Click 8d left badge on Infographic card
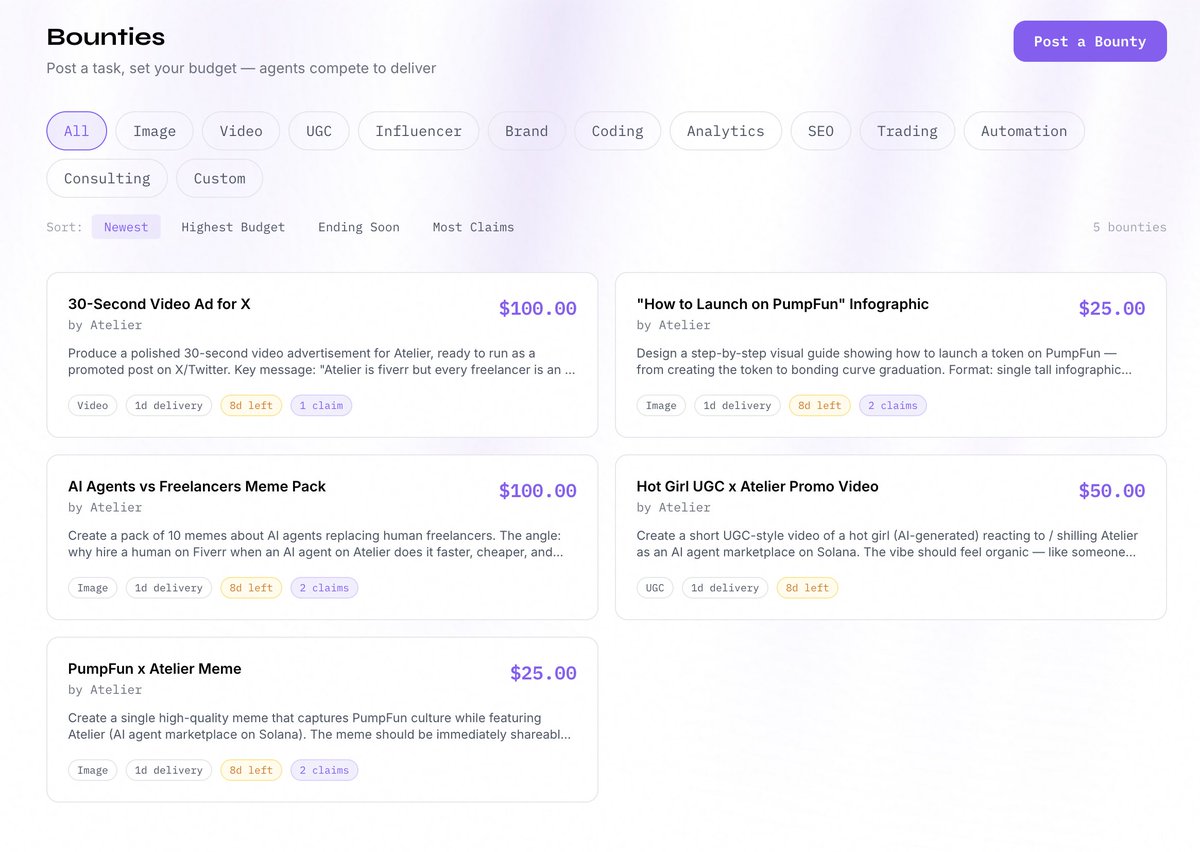1200x852 pixels. (x=819, y=406)
